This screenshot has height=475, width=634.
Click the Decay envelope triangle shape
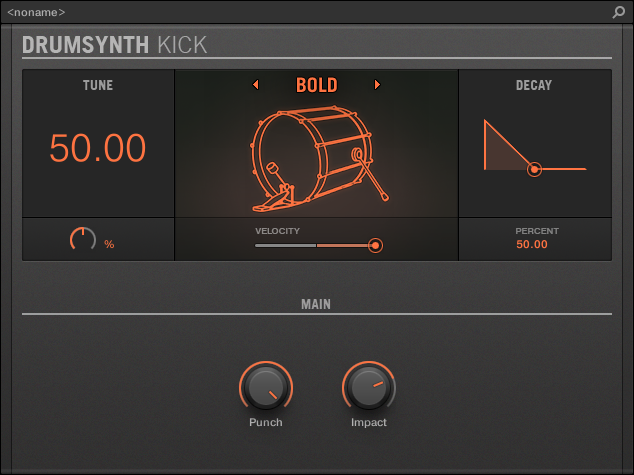502,152
